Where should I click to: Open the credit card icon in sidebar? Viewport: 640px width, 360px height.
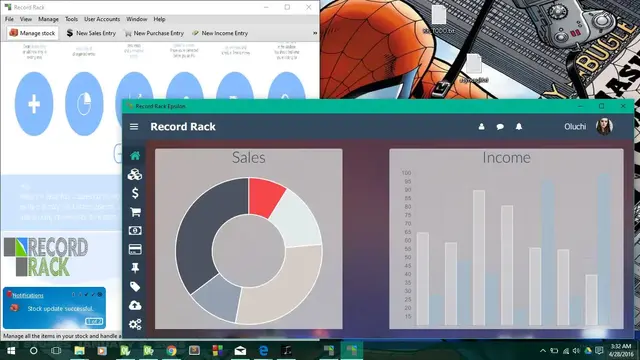pos(135,249)
